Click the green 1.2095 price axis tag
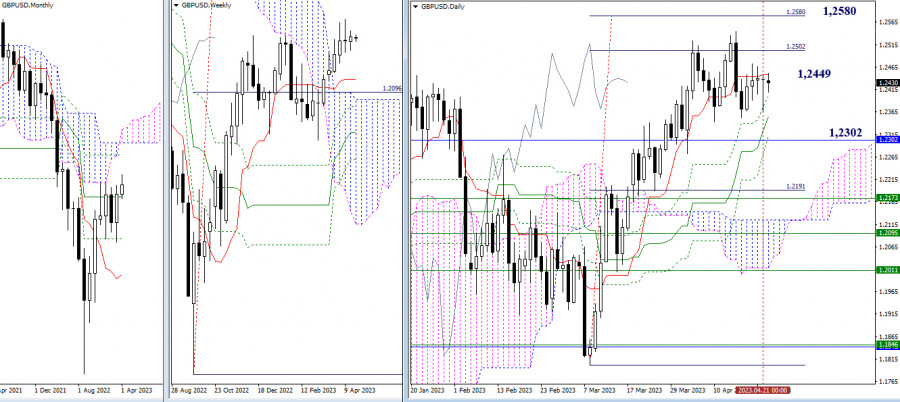900x402 pixels. [x=888, y=233]
